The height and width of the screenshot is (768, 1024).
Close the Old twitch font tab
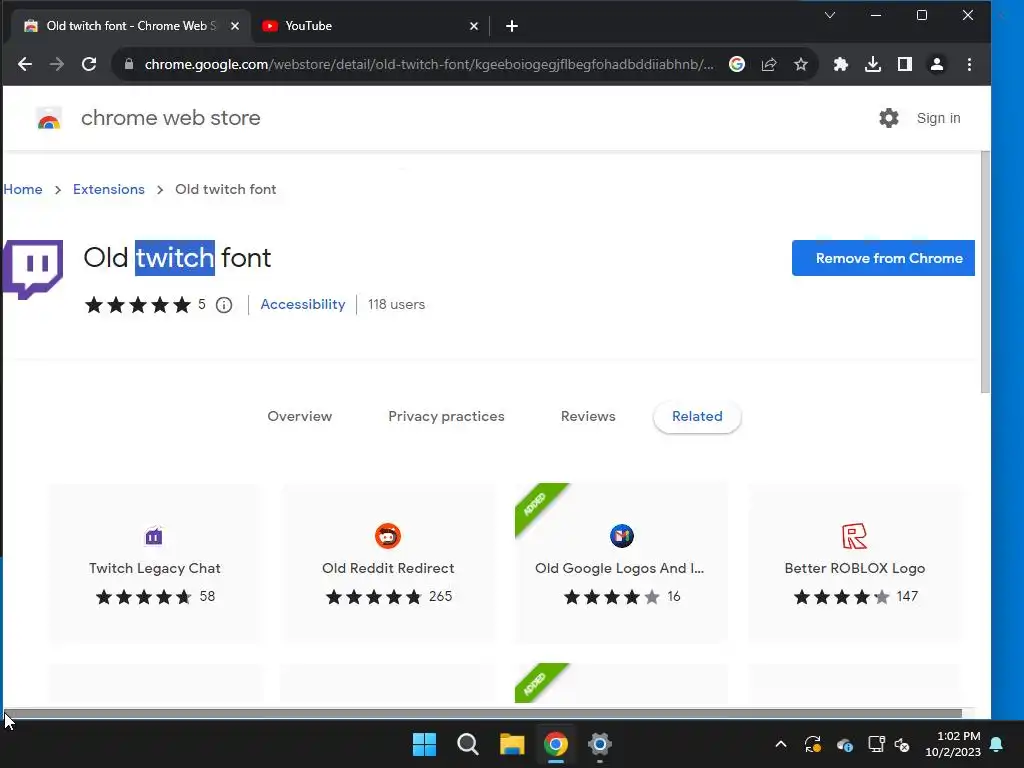pos(235,26)
